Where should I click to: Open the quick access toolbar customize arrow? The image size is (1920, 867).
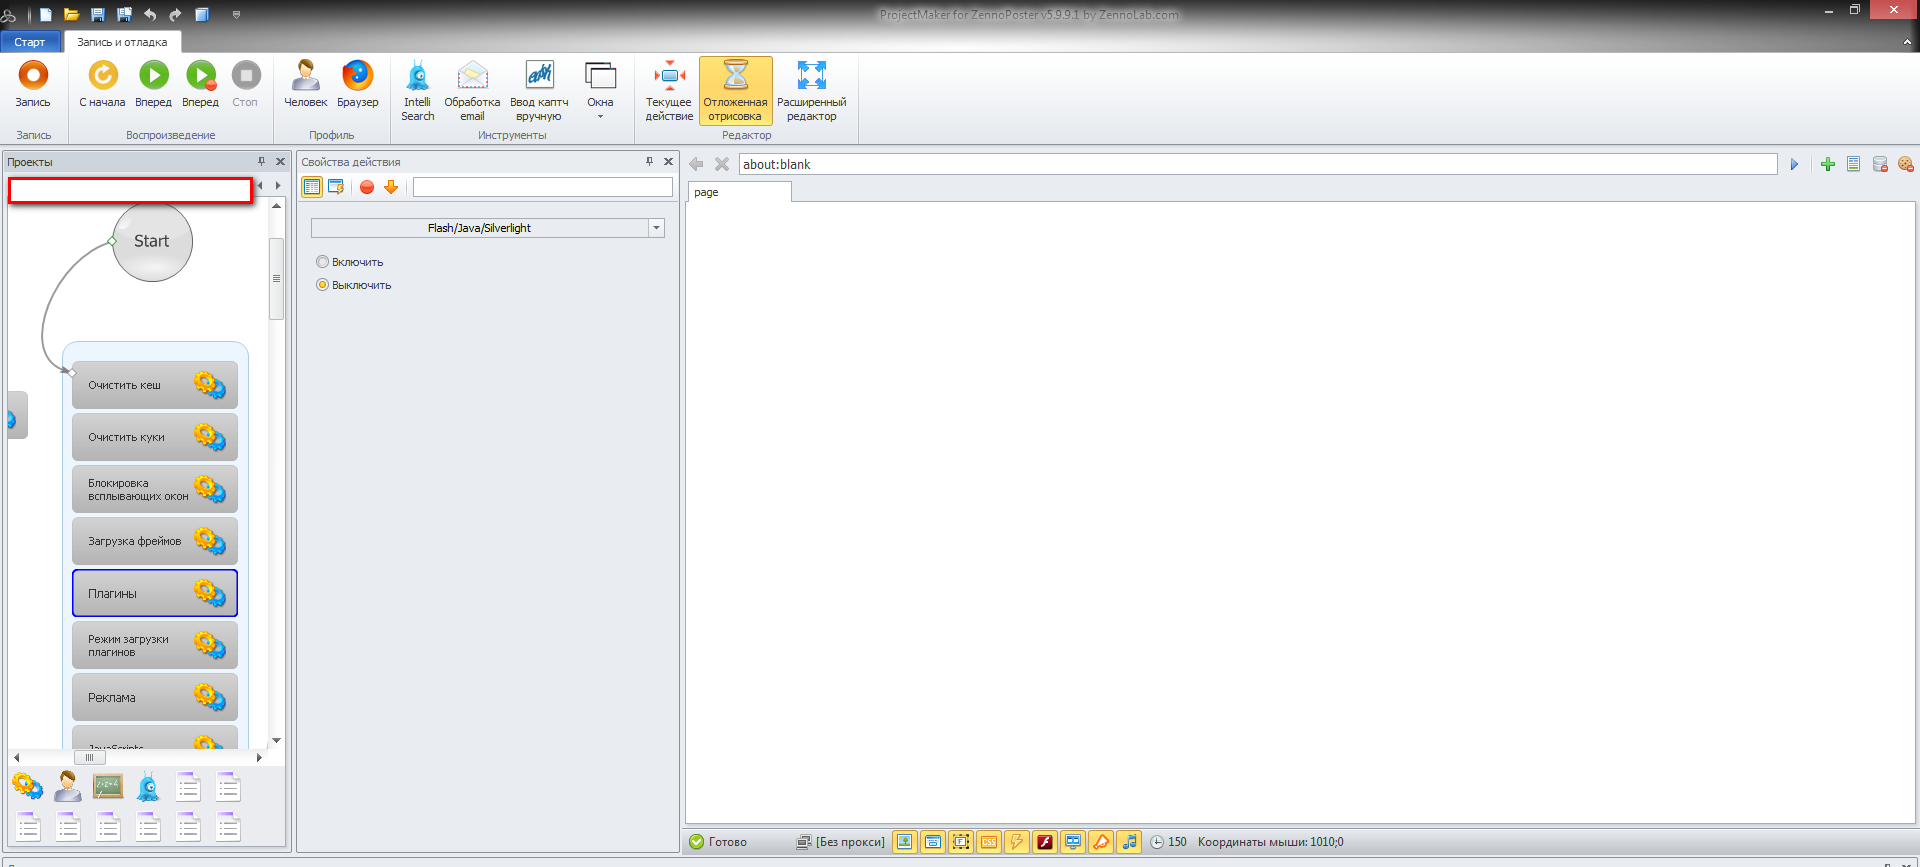(x=236, y=14)
